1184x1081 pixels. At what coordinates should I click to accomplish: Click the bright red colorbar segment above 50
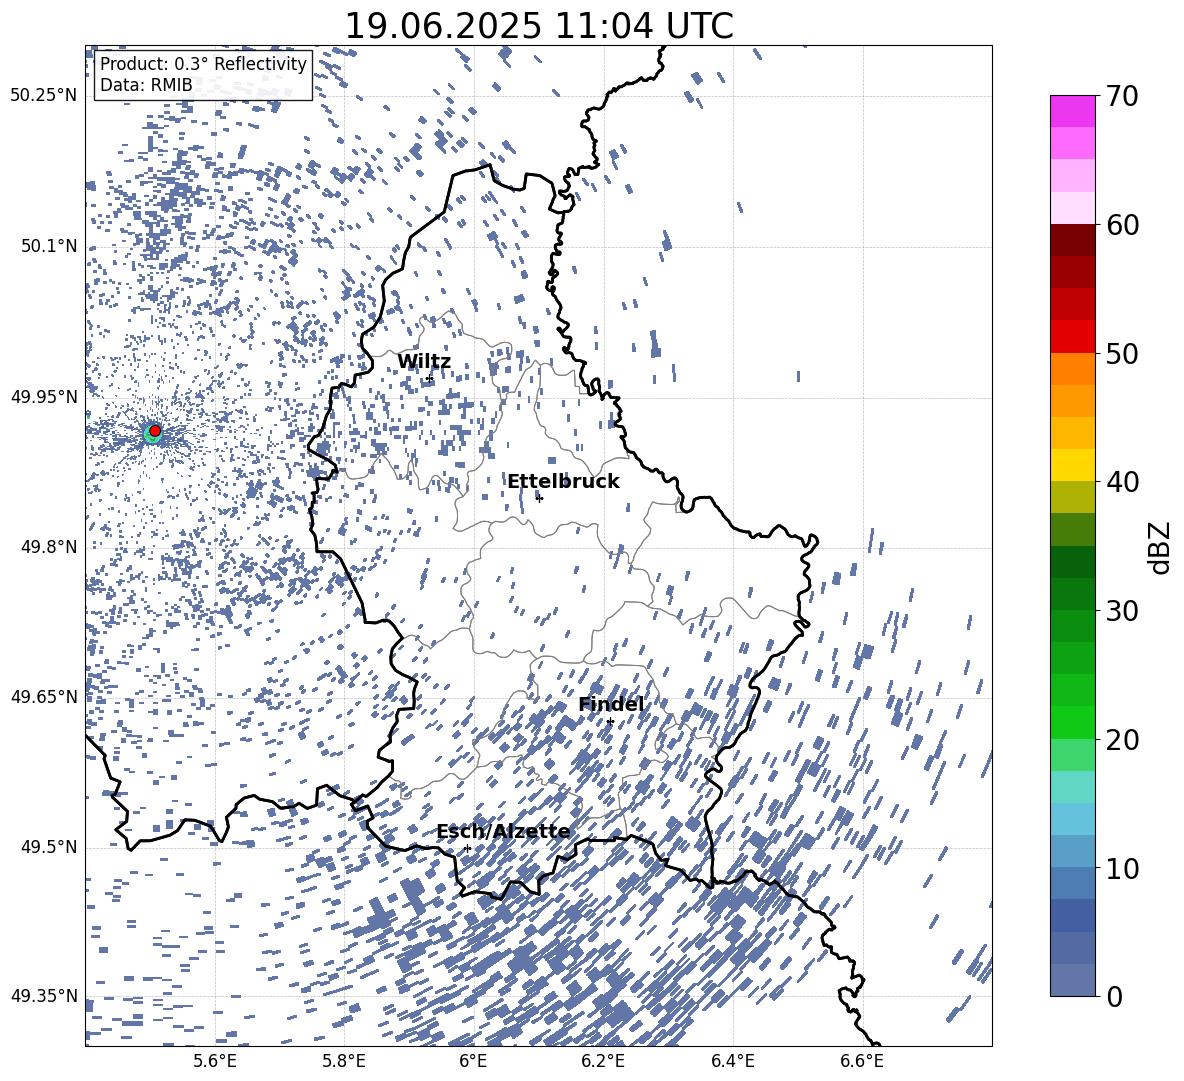1072,337
